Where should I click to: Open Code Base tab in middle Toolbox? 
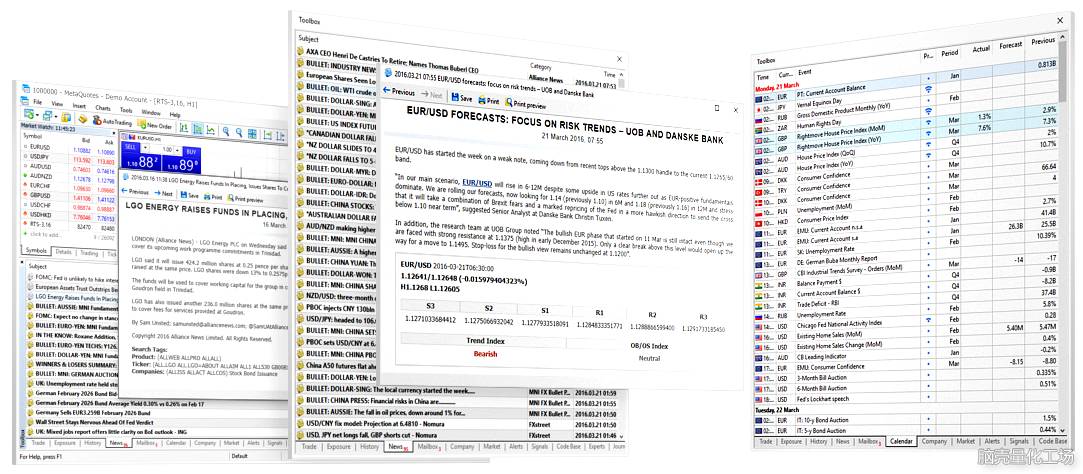(568, 447)
